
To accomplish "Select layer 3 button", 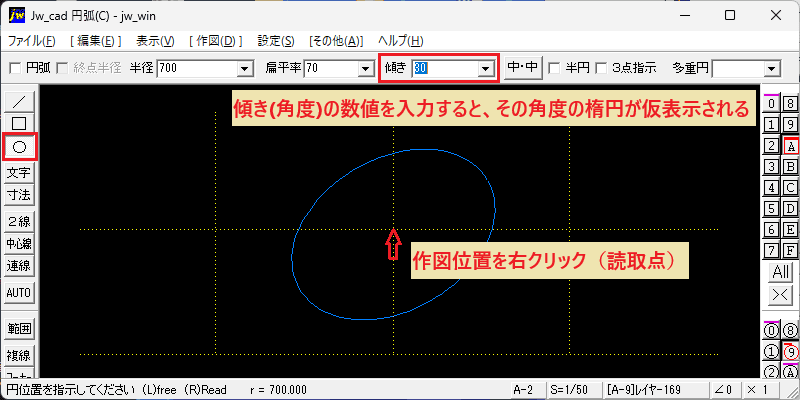I will tap(771, 167).
